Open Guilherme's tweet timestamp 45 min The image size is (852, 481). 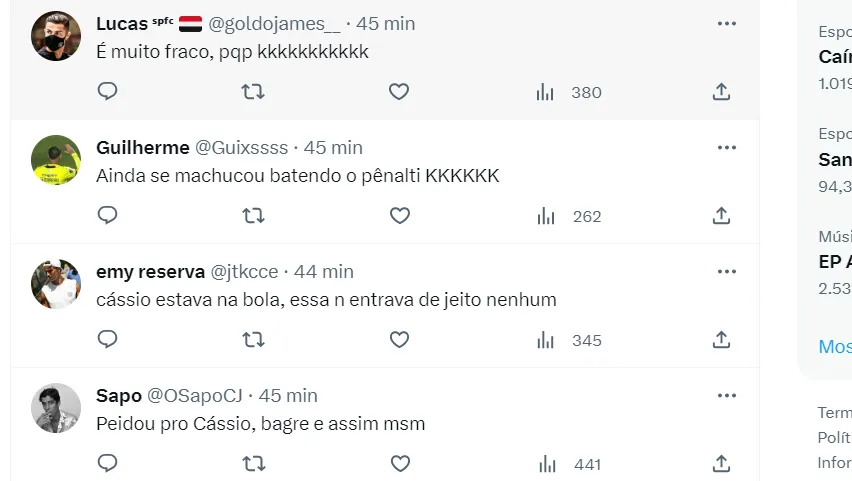coord(333,147)
